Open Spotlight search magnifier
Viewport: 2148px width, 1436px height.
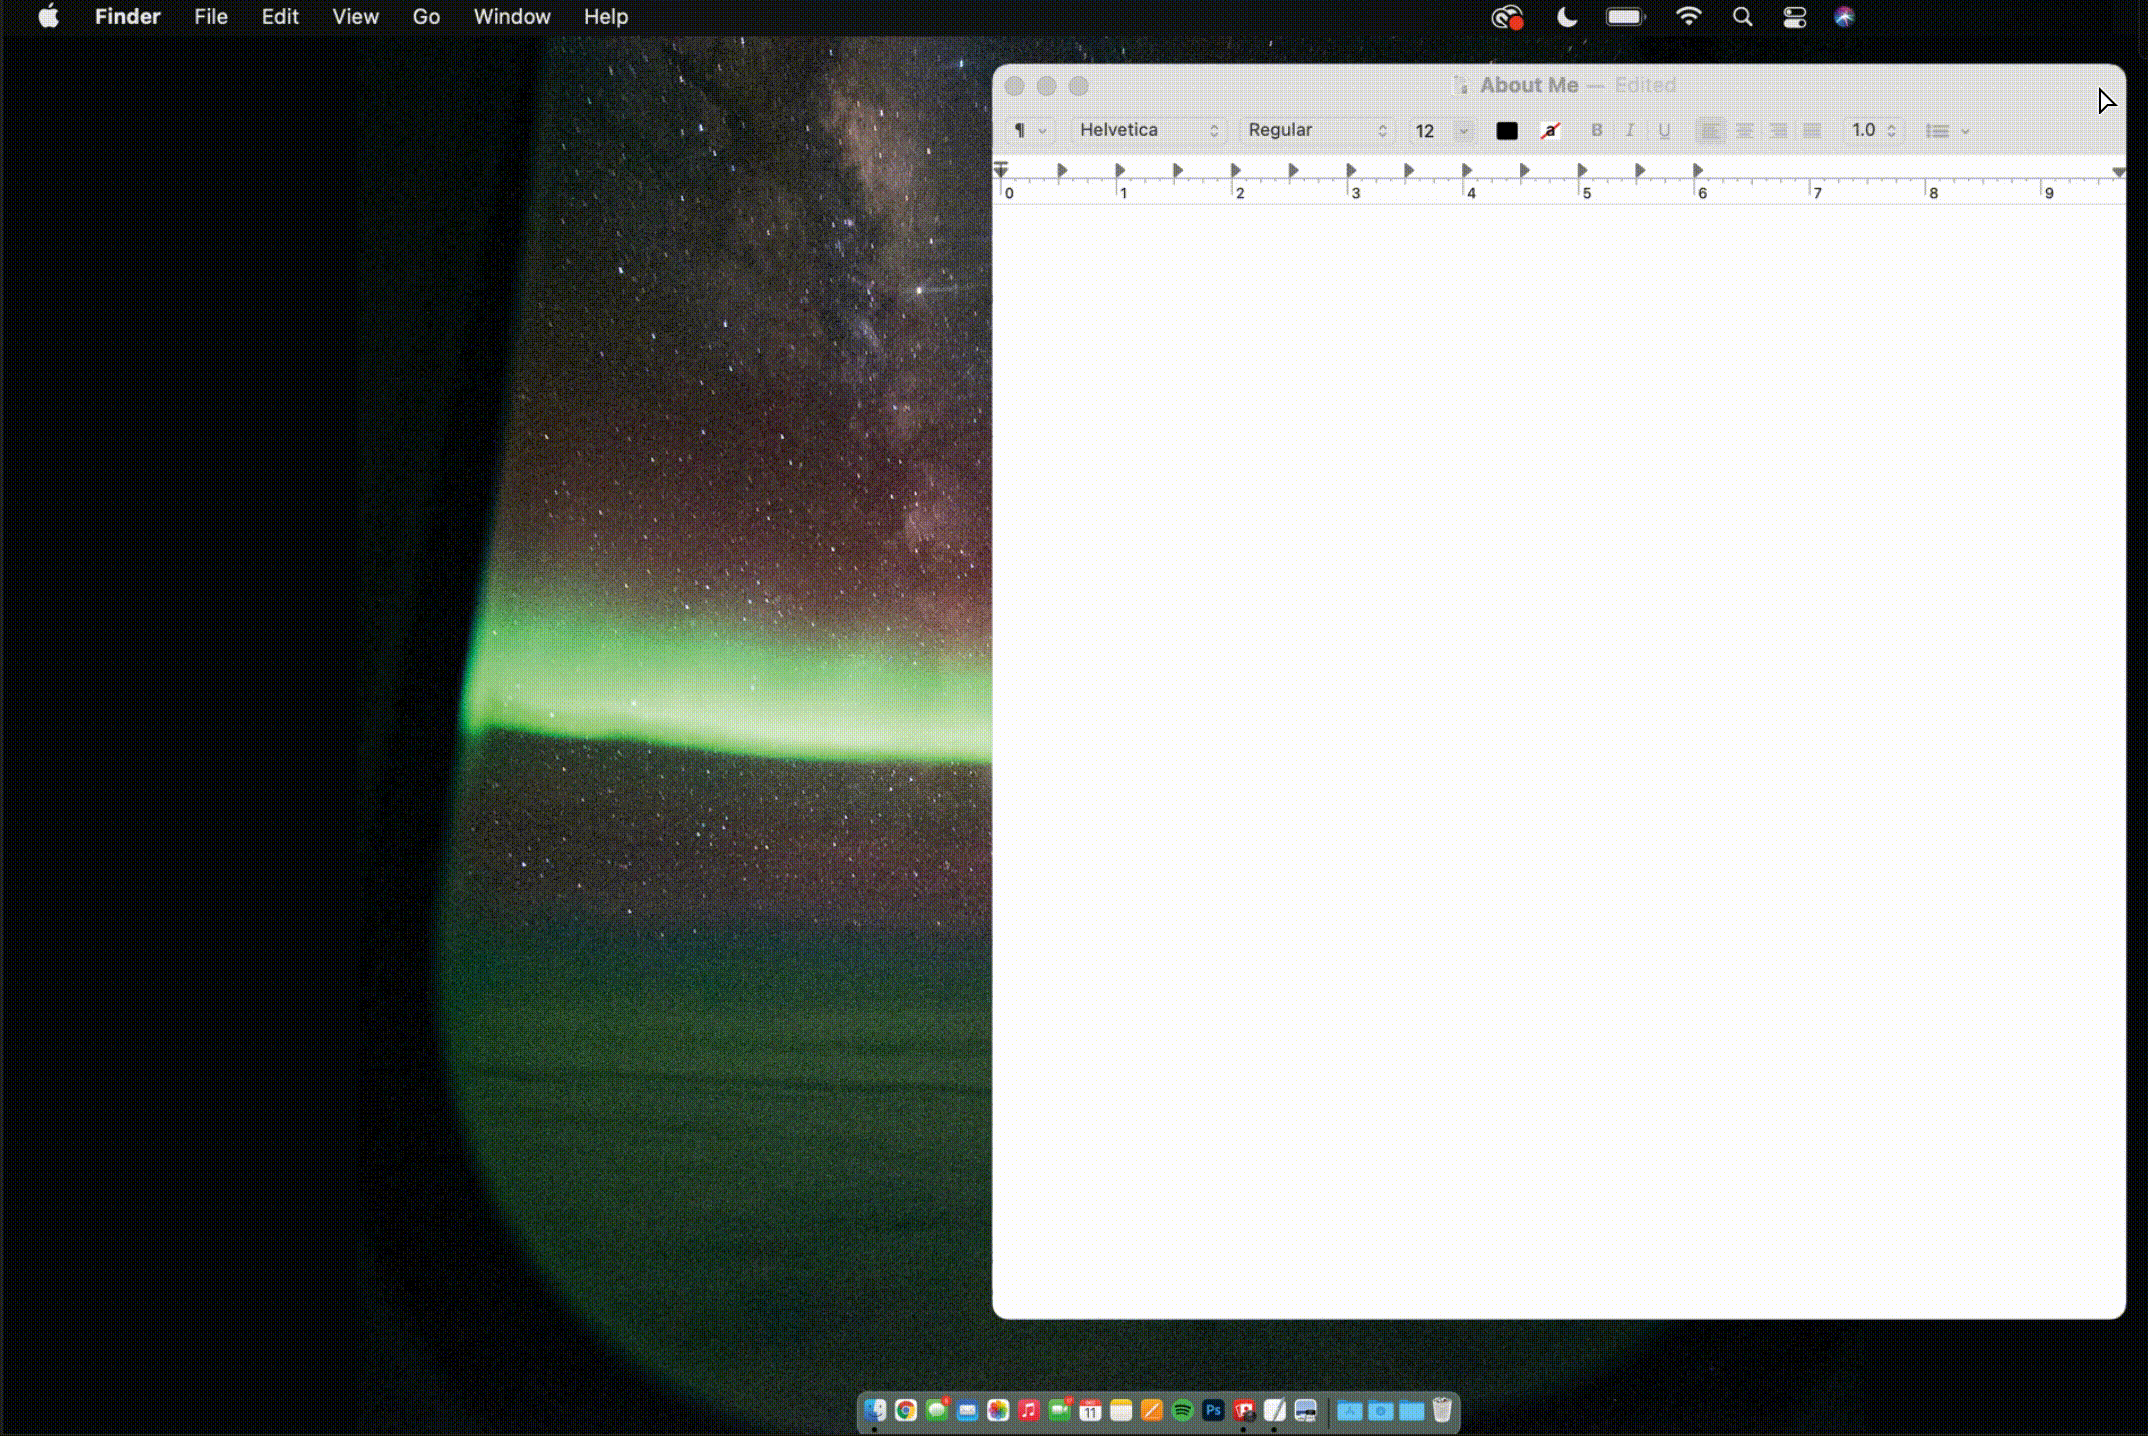1742,17
